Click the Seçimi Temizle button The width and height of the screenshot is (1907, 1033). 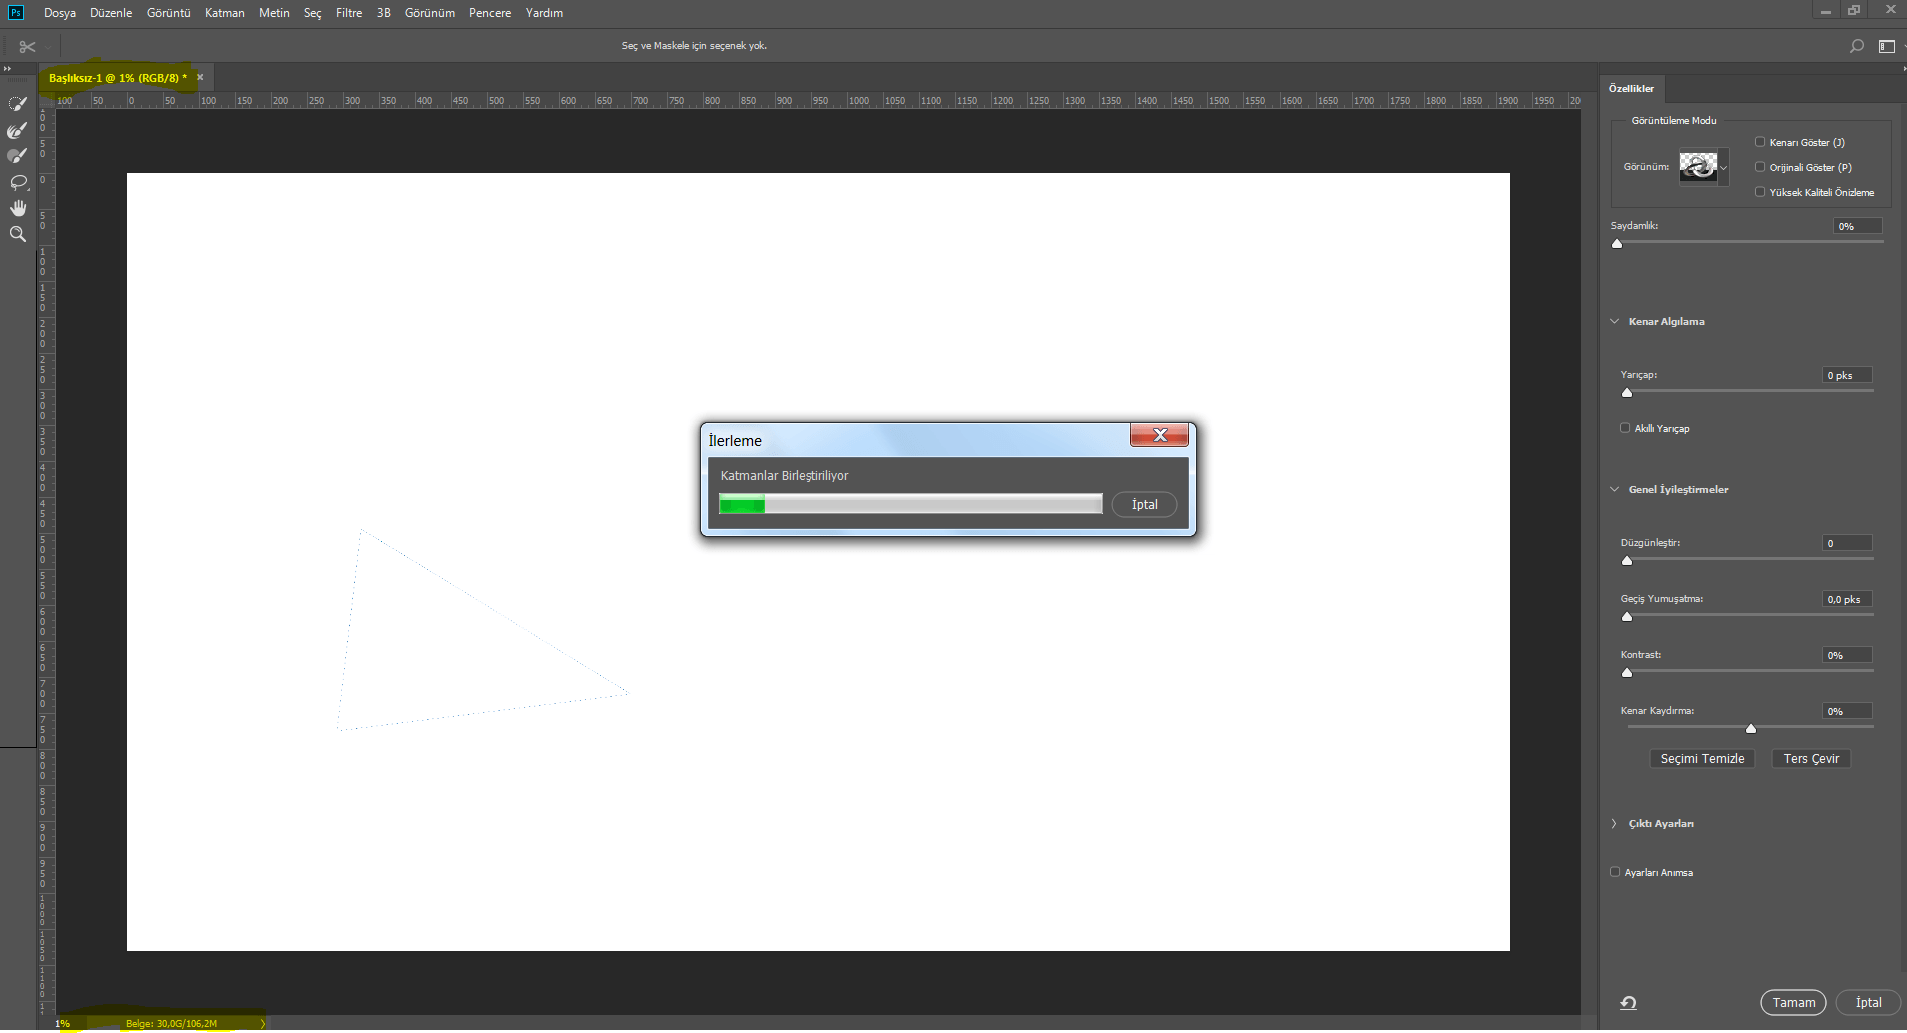pos(1702,759)
